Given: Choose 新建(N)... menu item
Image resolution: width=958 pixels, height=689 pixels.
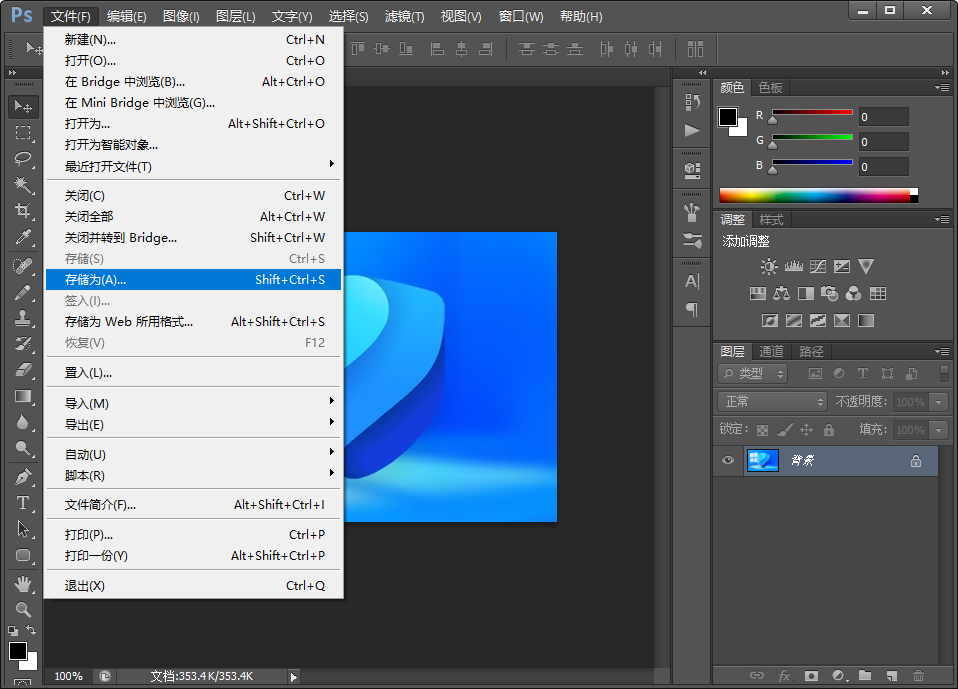Looking at the screenshot, I should [194, 40].
